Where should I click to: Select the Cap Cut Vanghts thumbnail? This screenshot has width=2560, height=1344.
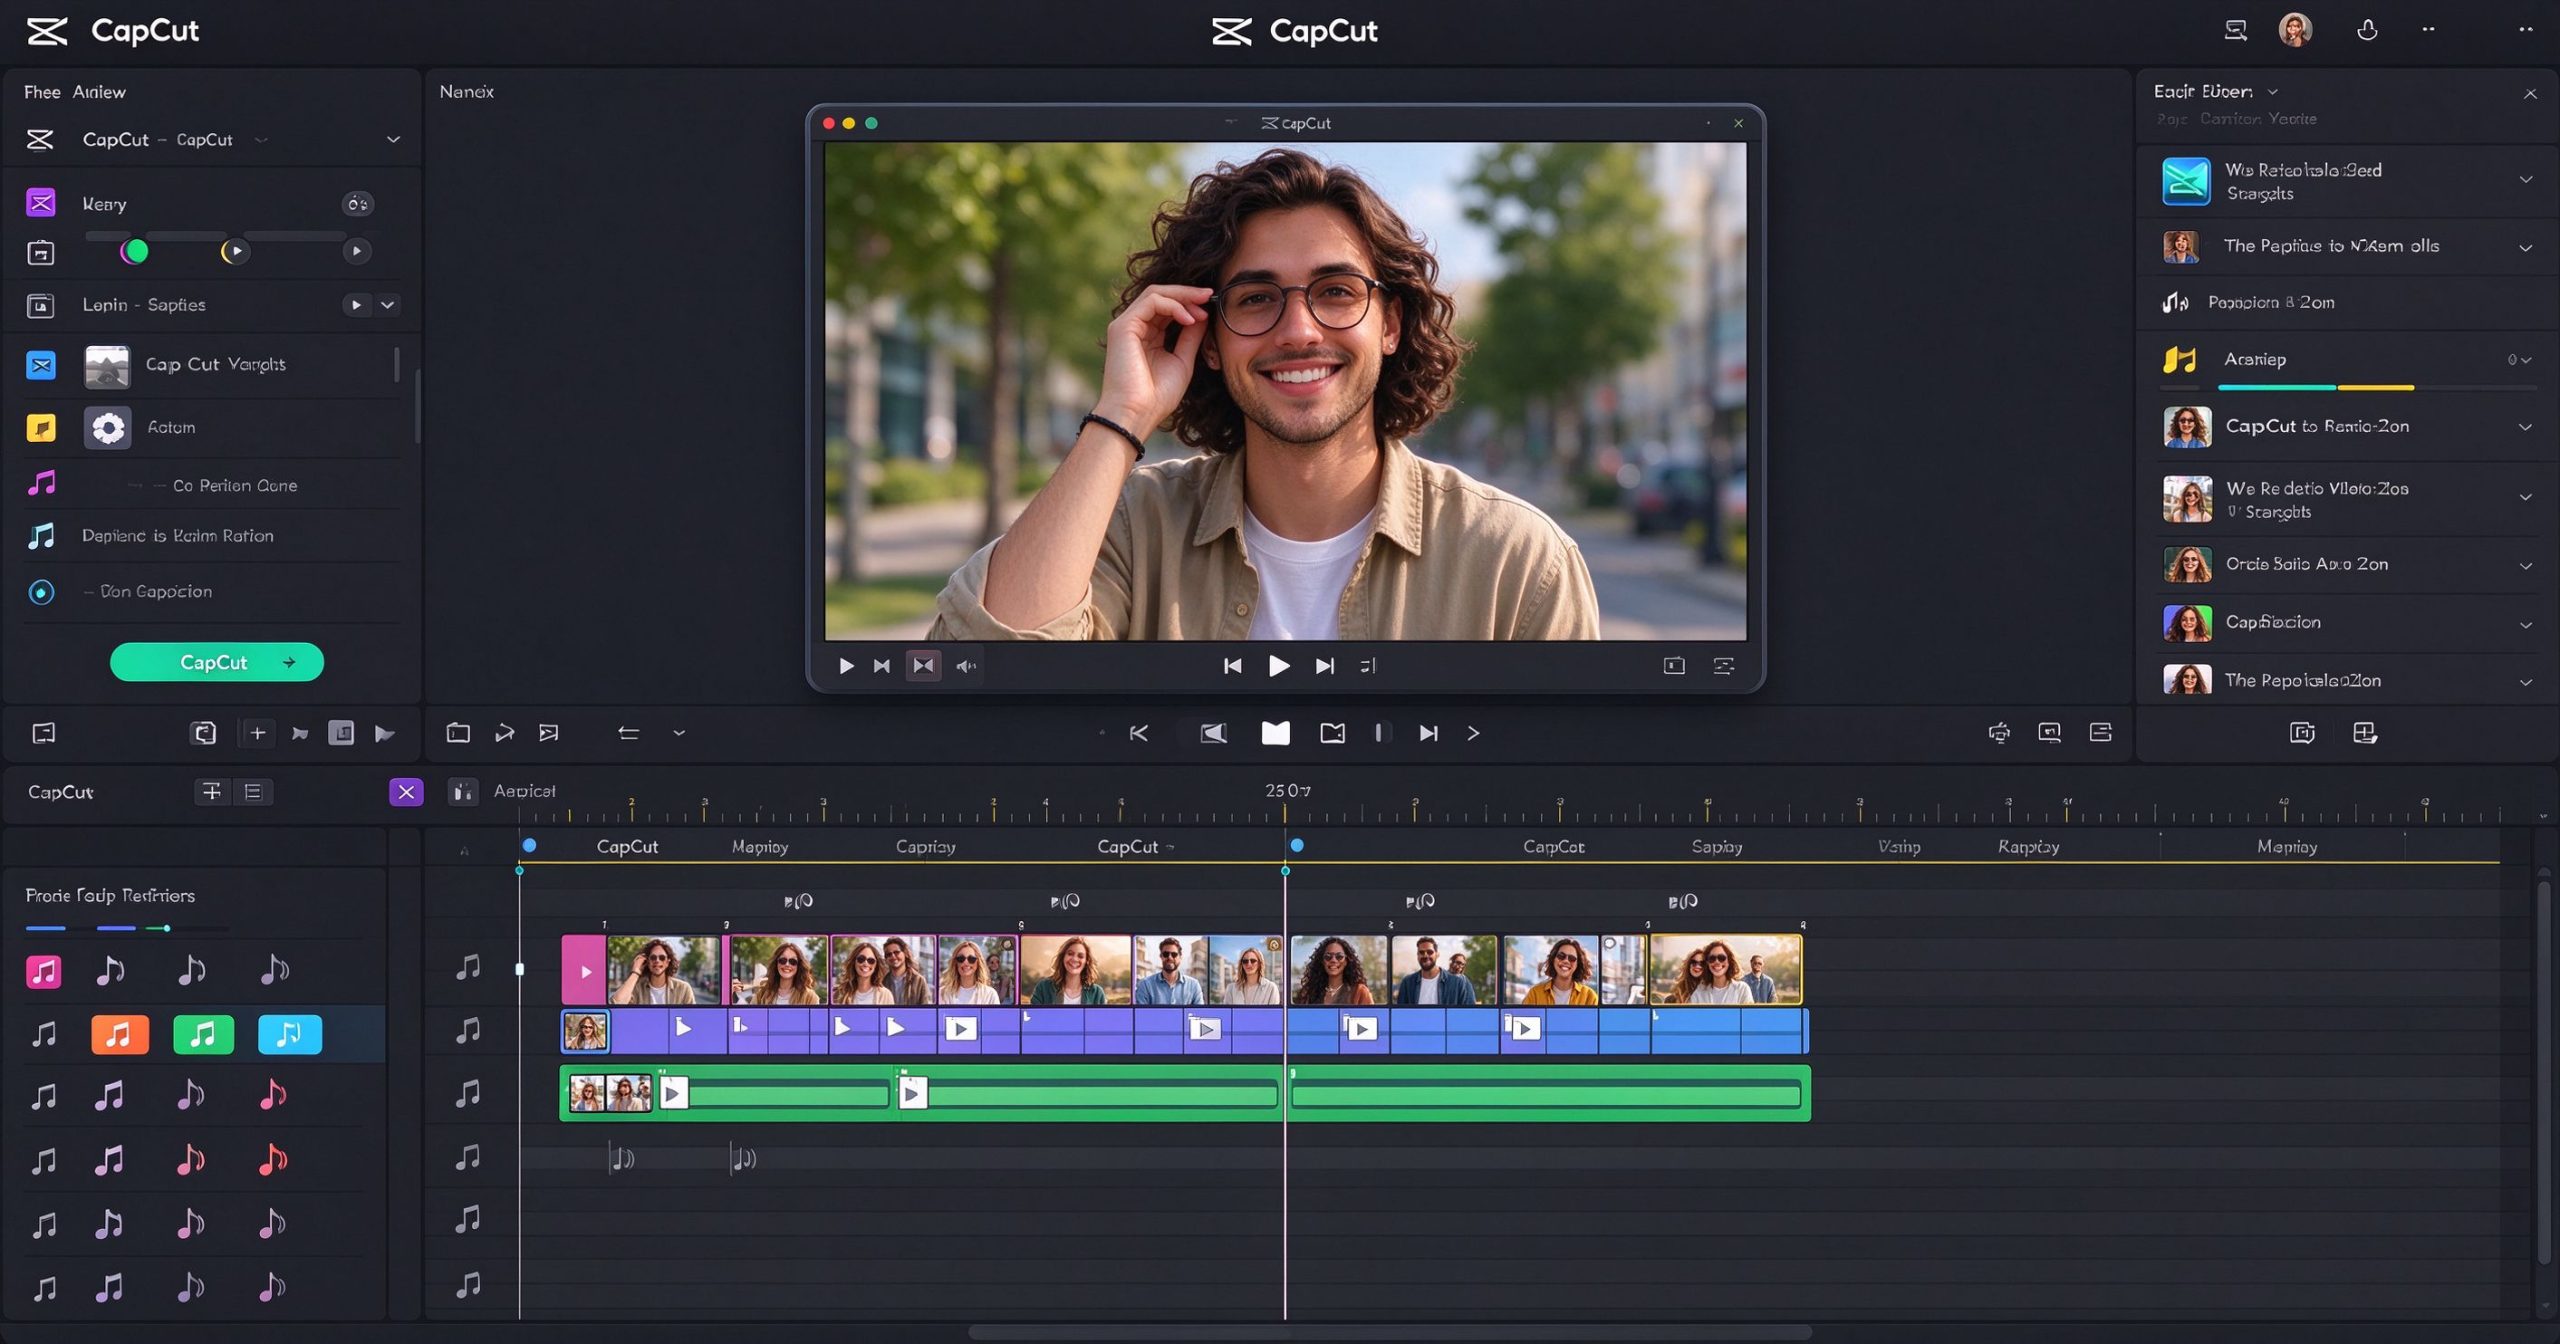(107, 365)
